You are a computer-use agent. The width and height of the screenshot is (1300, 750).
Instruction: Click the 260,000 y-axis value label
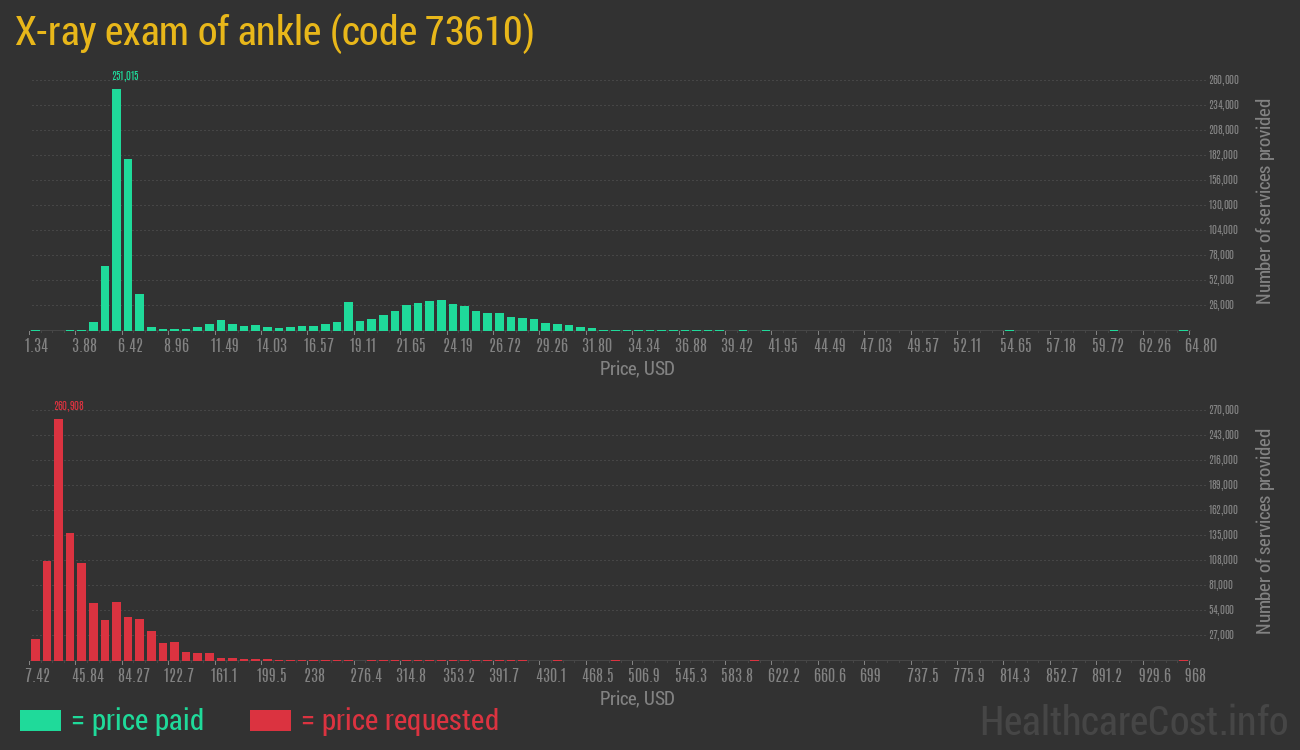[x=1224, y=80]
